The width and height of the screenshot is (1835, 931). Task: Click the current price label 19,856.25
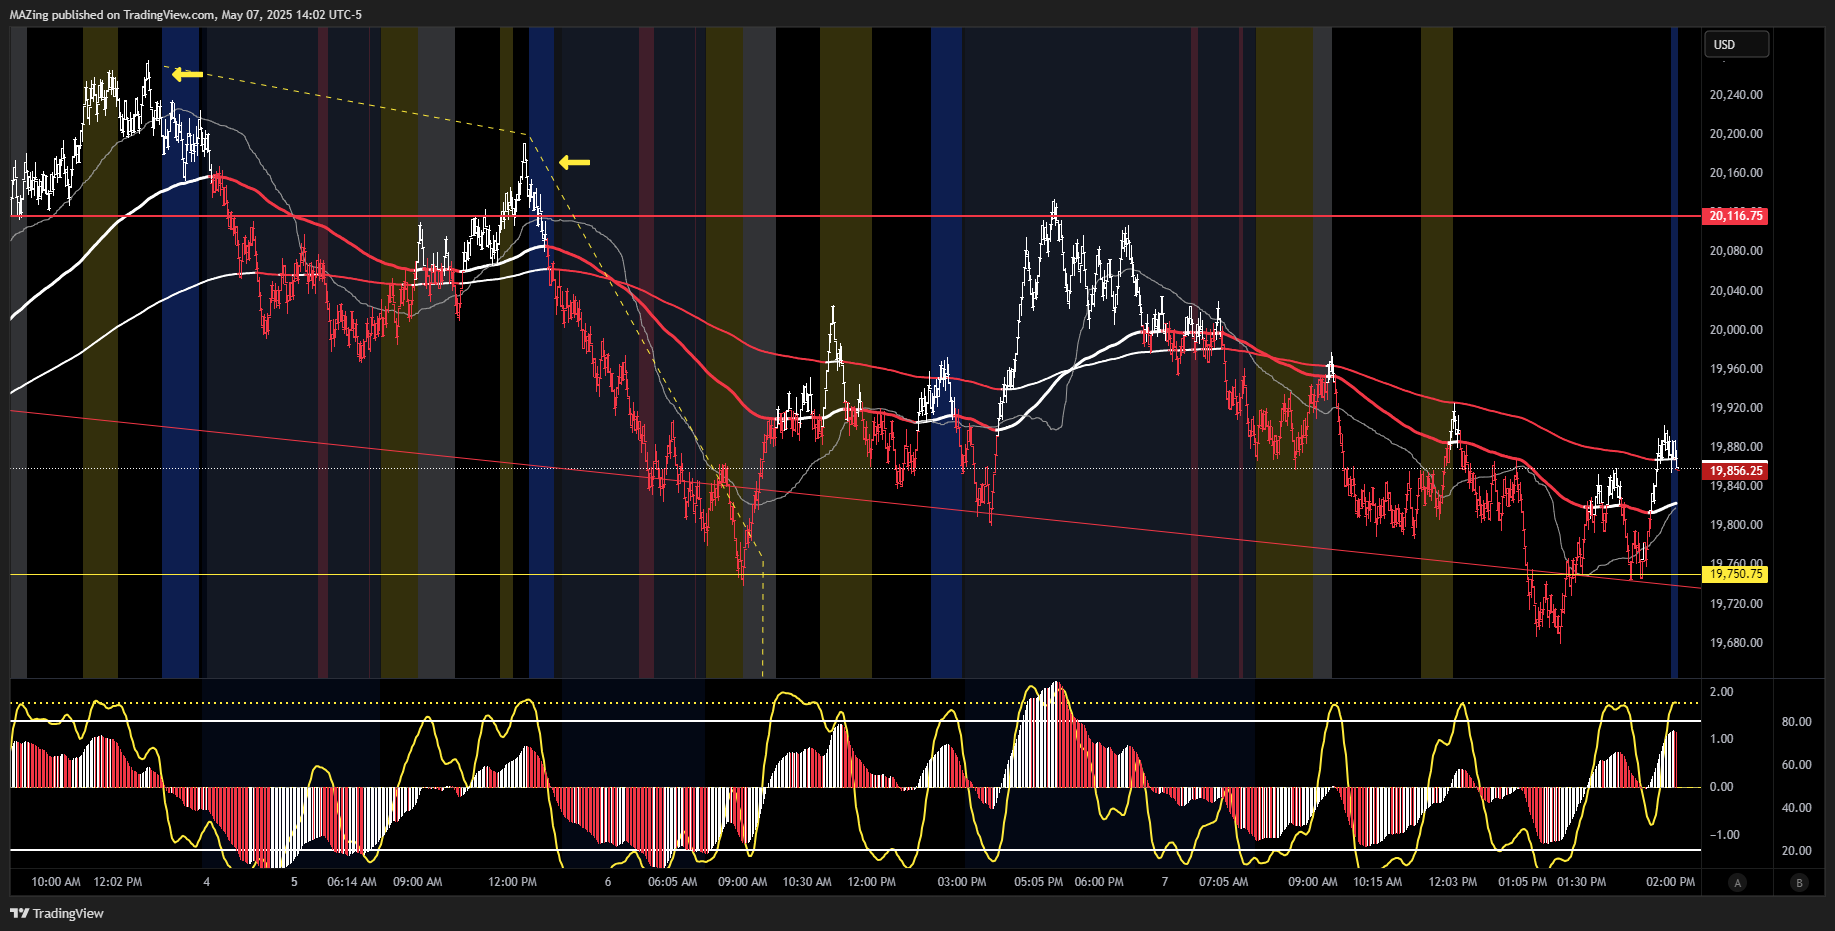pyautogui.click(x=1735, y=470)
